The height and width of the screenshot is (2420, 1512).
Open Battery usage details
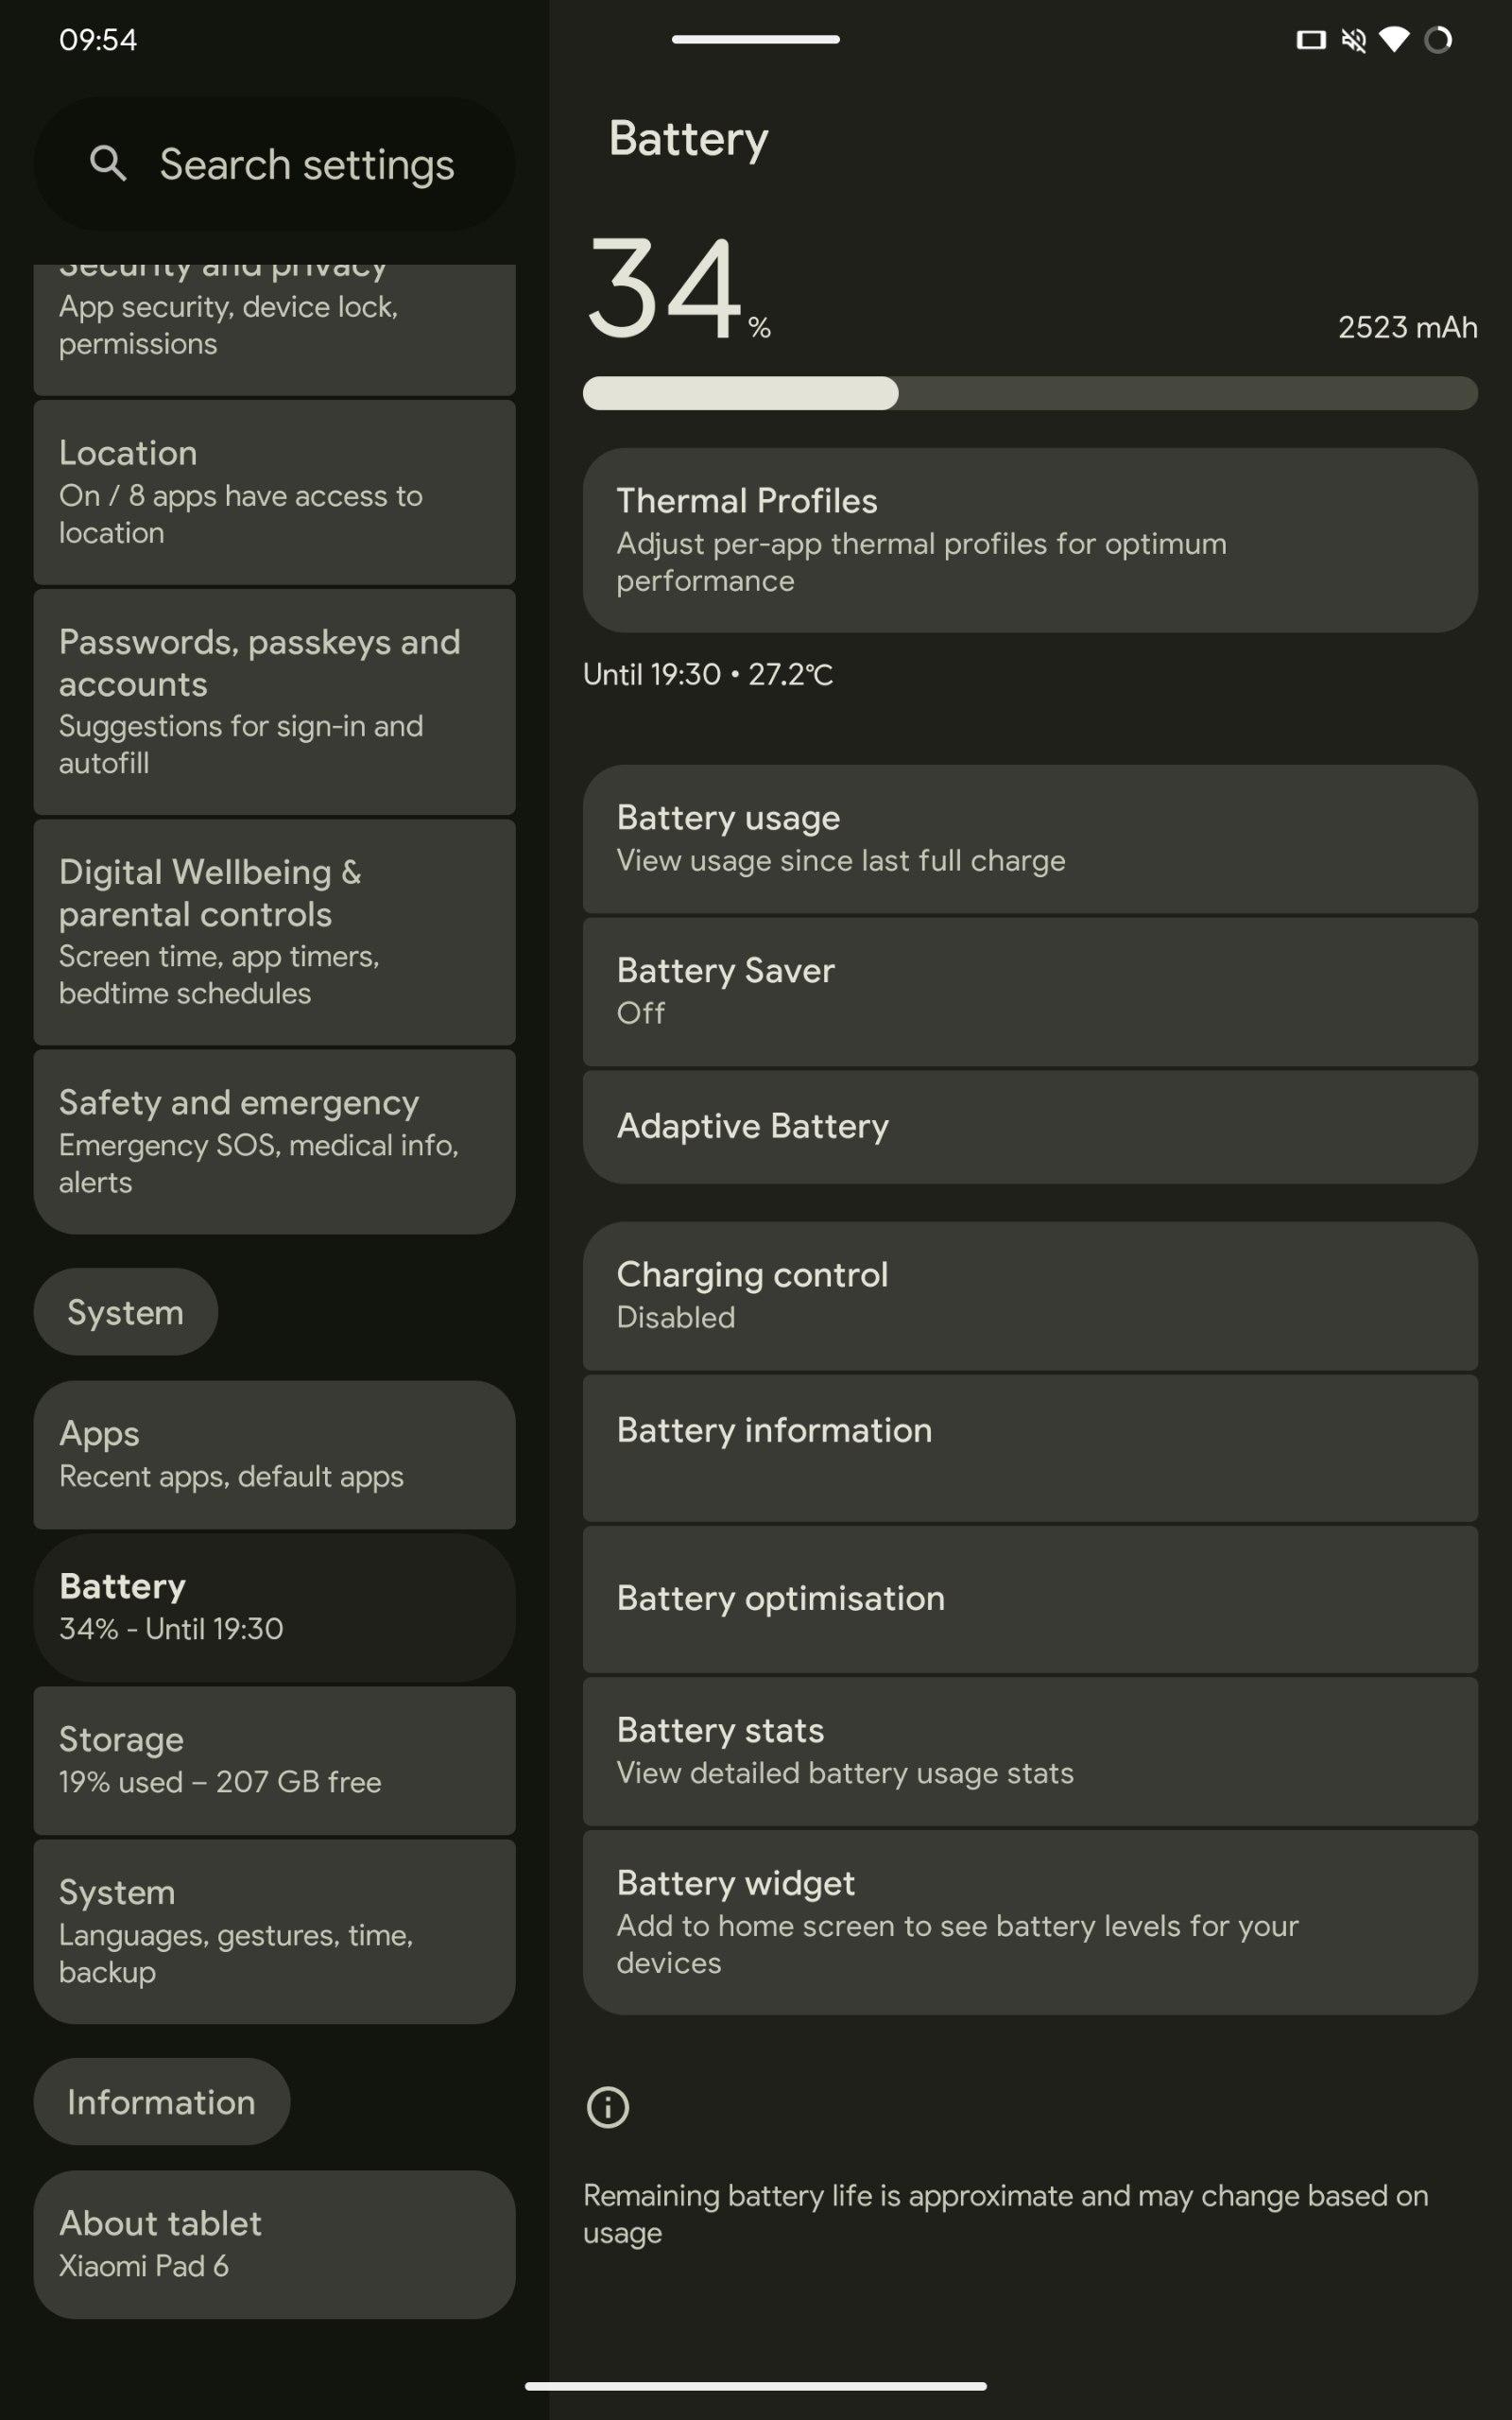click(x=1030, y=838)
